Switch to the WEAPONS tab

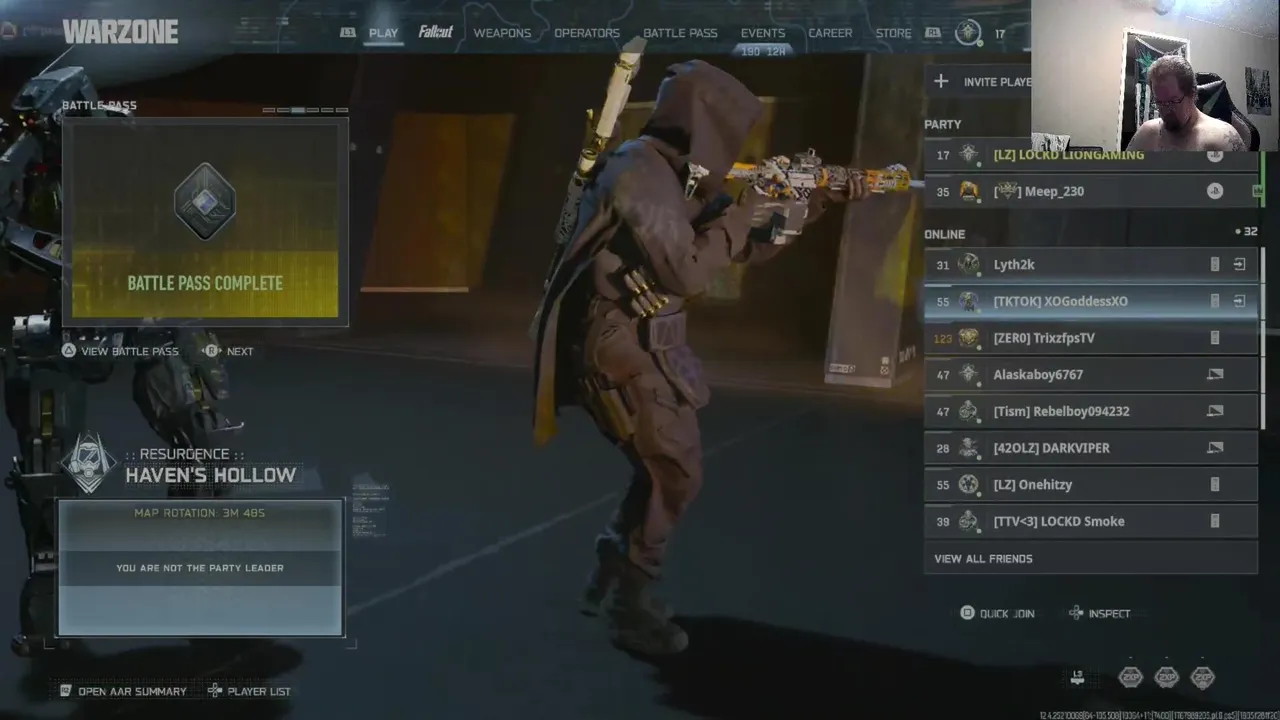pyautogui.click(x=502, y=33)
